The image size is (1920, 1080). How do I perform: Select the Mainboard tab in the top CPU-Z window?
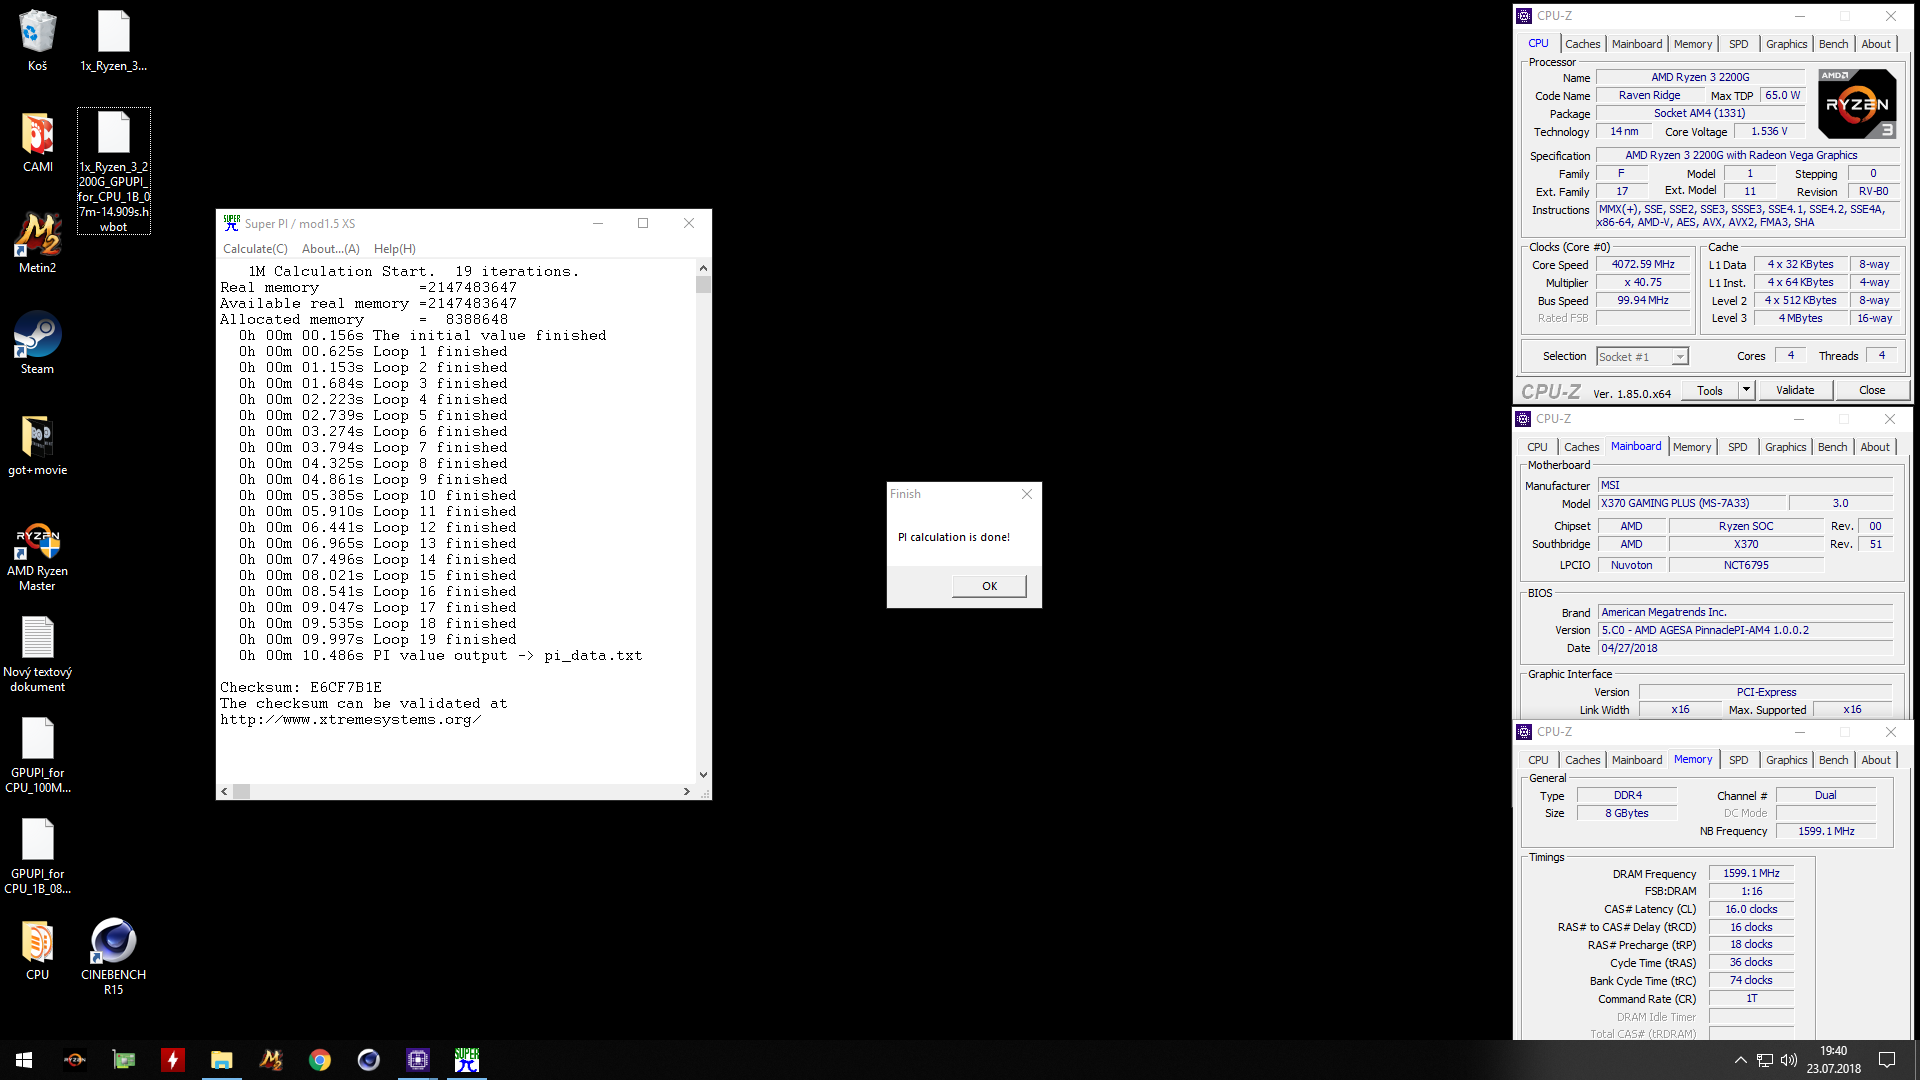click(1637, 44)
